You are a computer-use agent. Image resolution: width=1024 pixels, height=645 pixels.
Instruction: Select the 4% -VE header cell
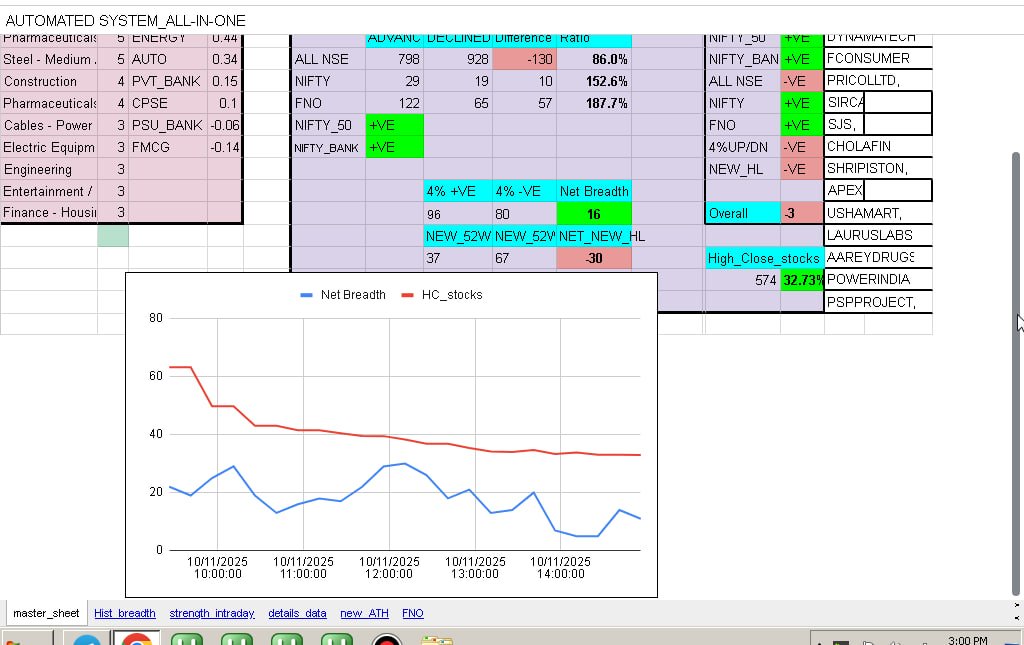coord(524,191)
